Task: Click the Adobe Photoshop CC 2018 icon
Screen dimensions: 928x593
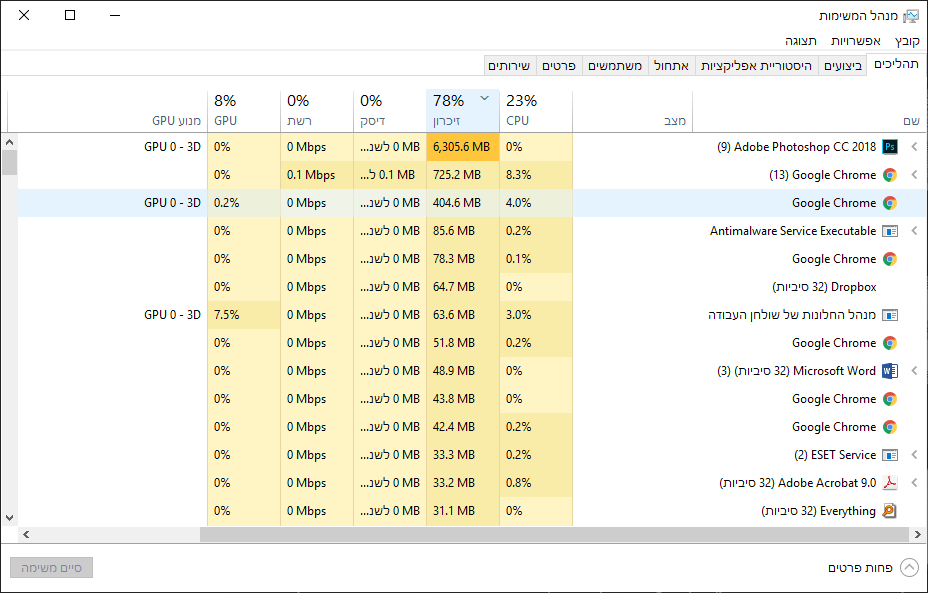Action: [x=889, y=147]
